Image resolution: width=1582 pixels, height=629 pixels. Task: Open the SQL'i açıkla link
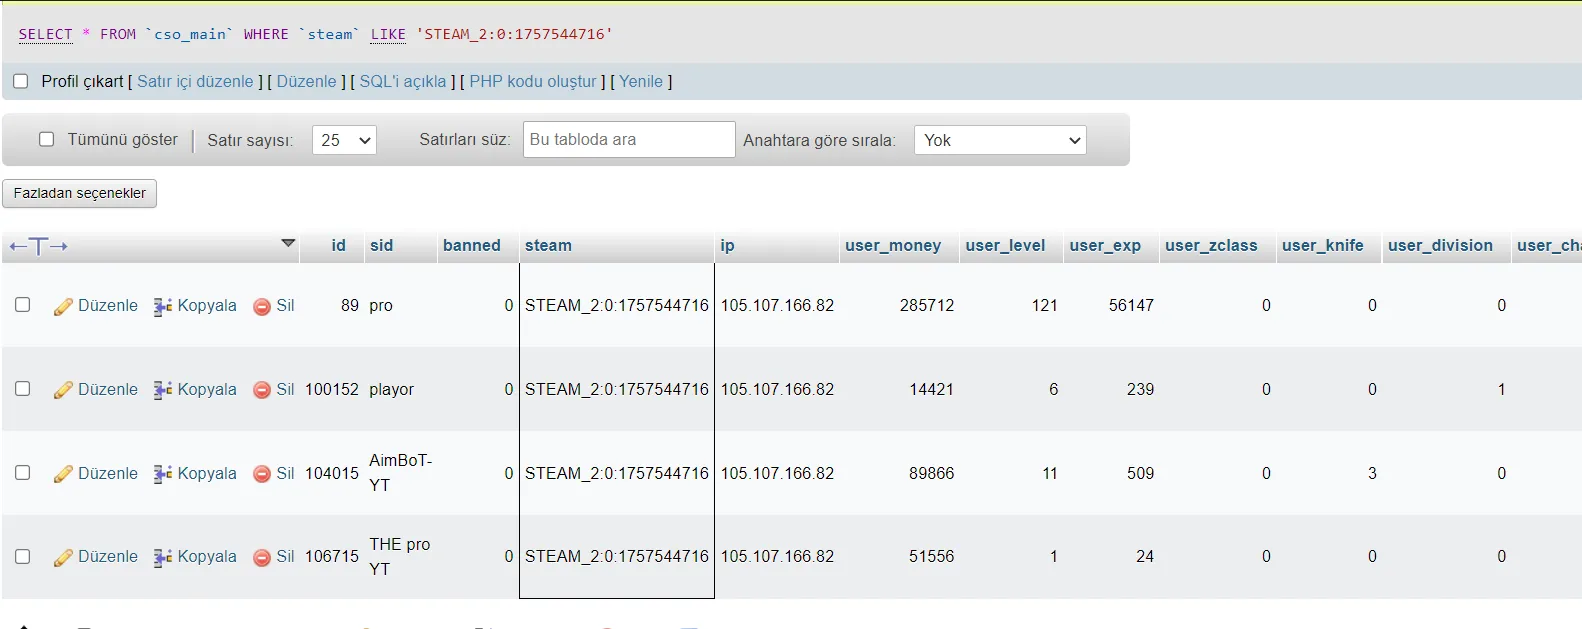click(403, 81)
